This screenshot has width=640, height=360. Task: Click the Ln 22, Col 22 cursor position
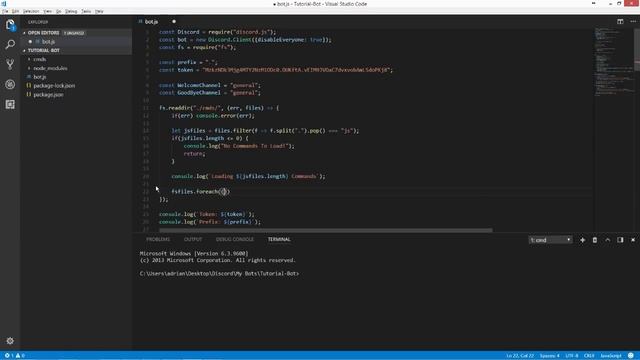tap(520, 356)
